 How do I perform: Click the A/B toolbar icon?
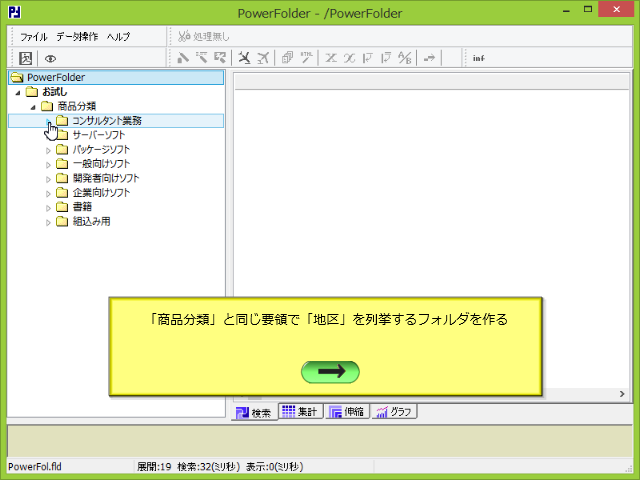click(x=404, y=58)
